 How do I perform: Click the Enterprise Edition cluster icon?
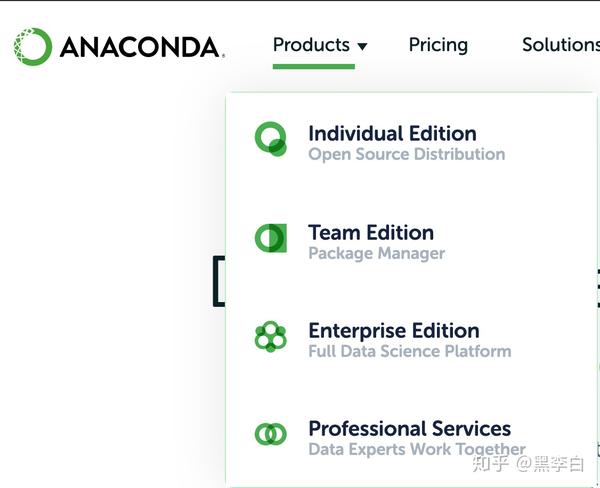point(271,336)
